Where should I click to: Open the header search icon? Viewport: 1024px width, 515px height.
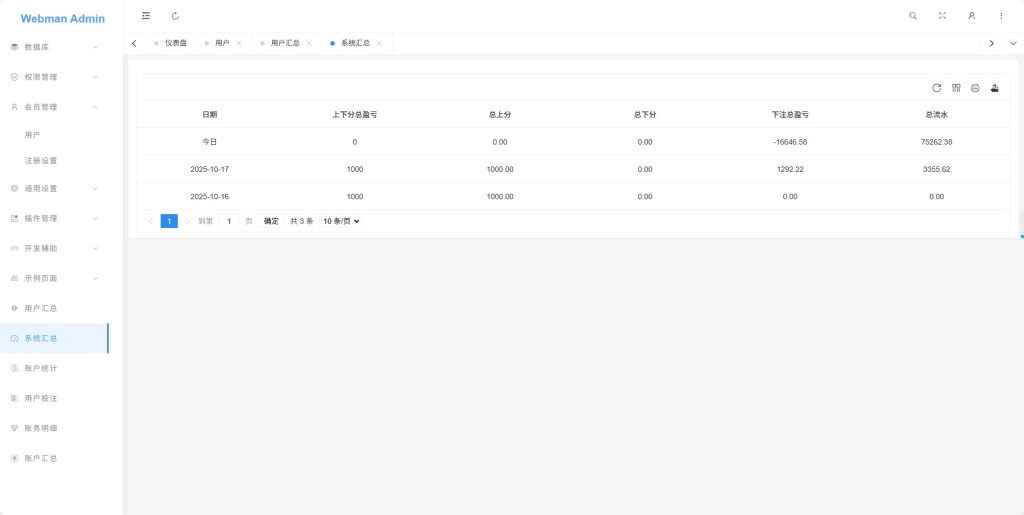click(913, 16)
